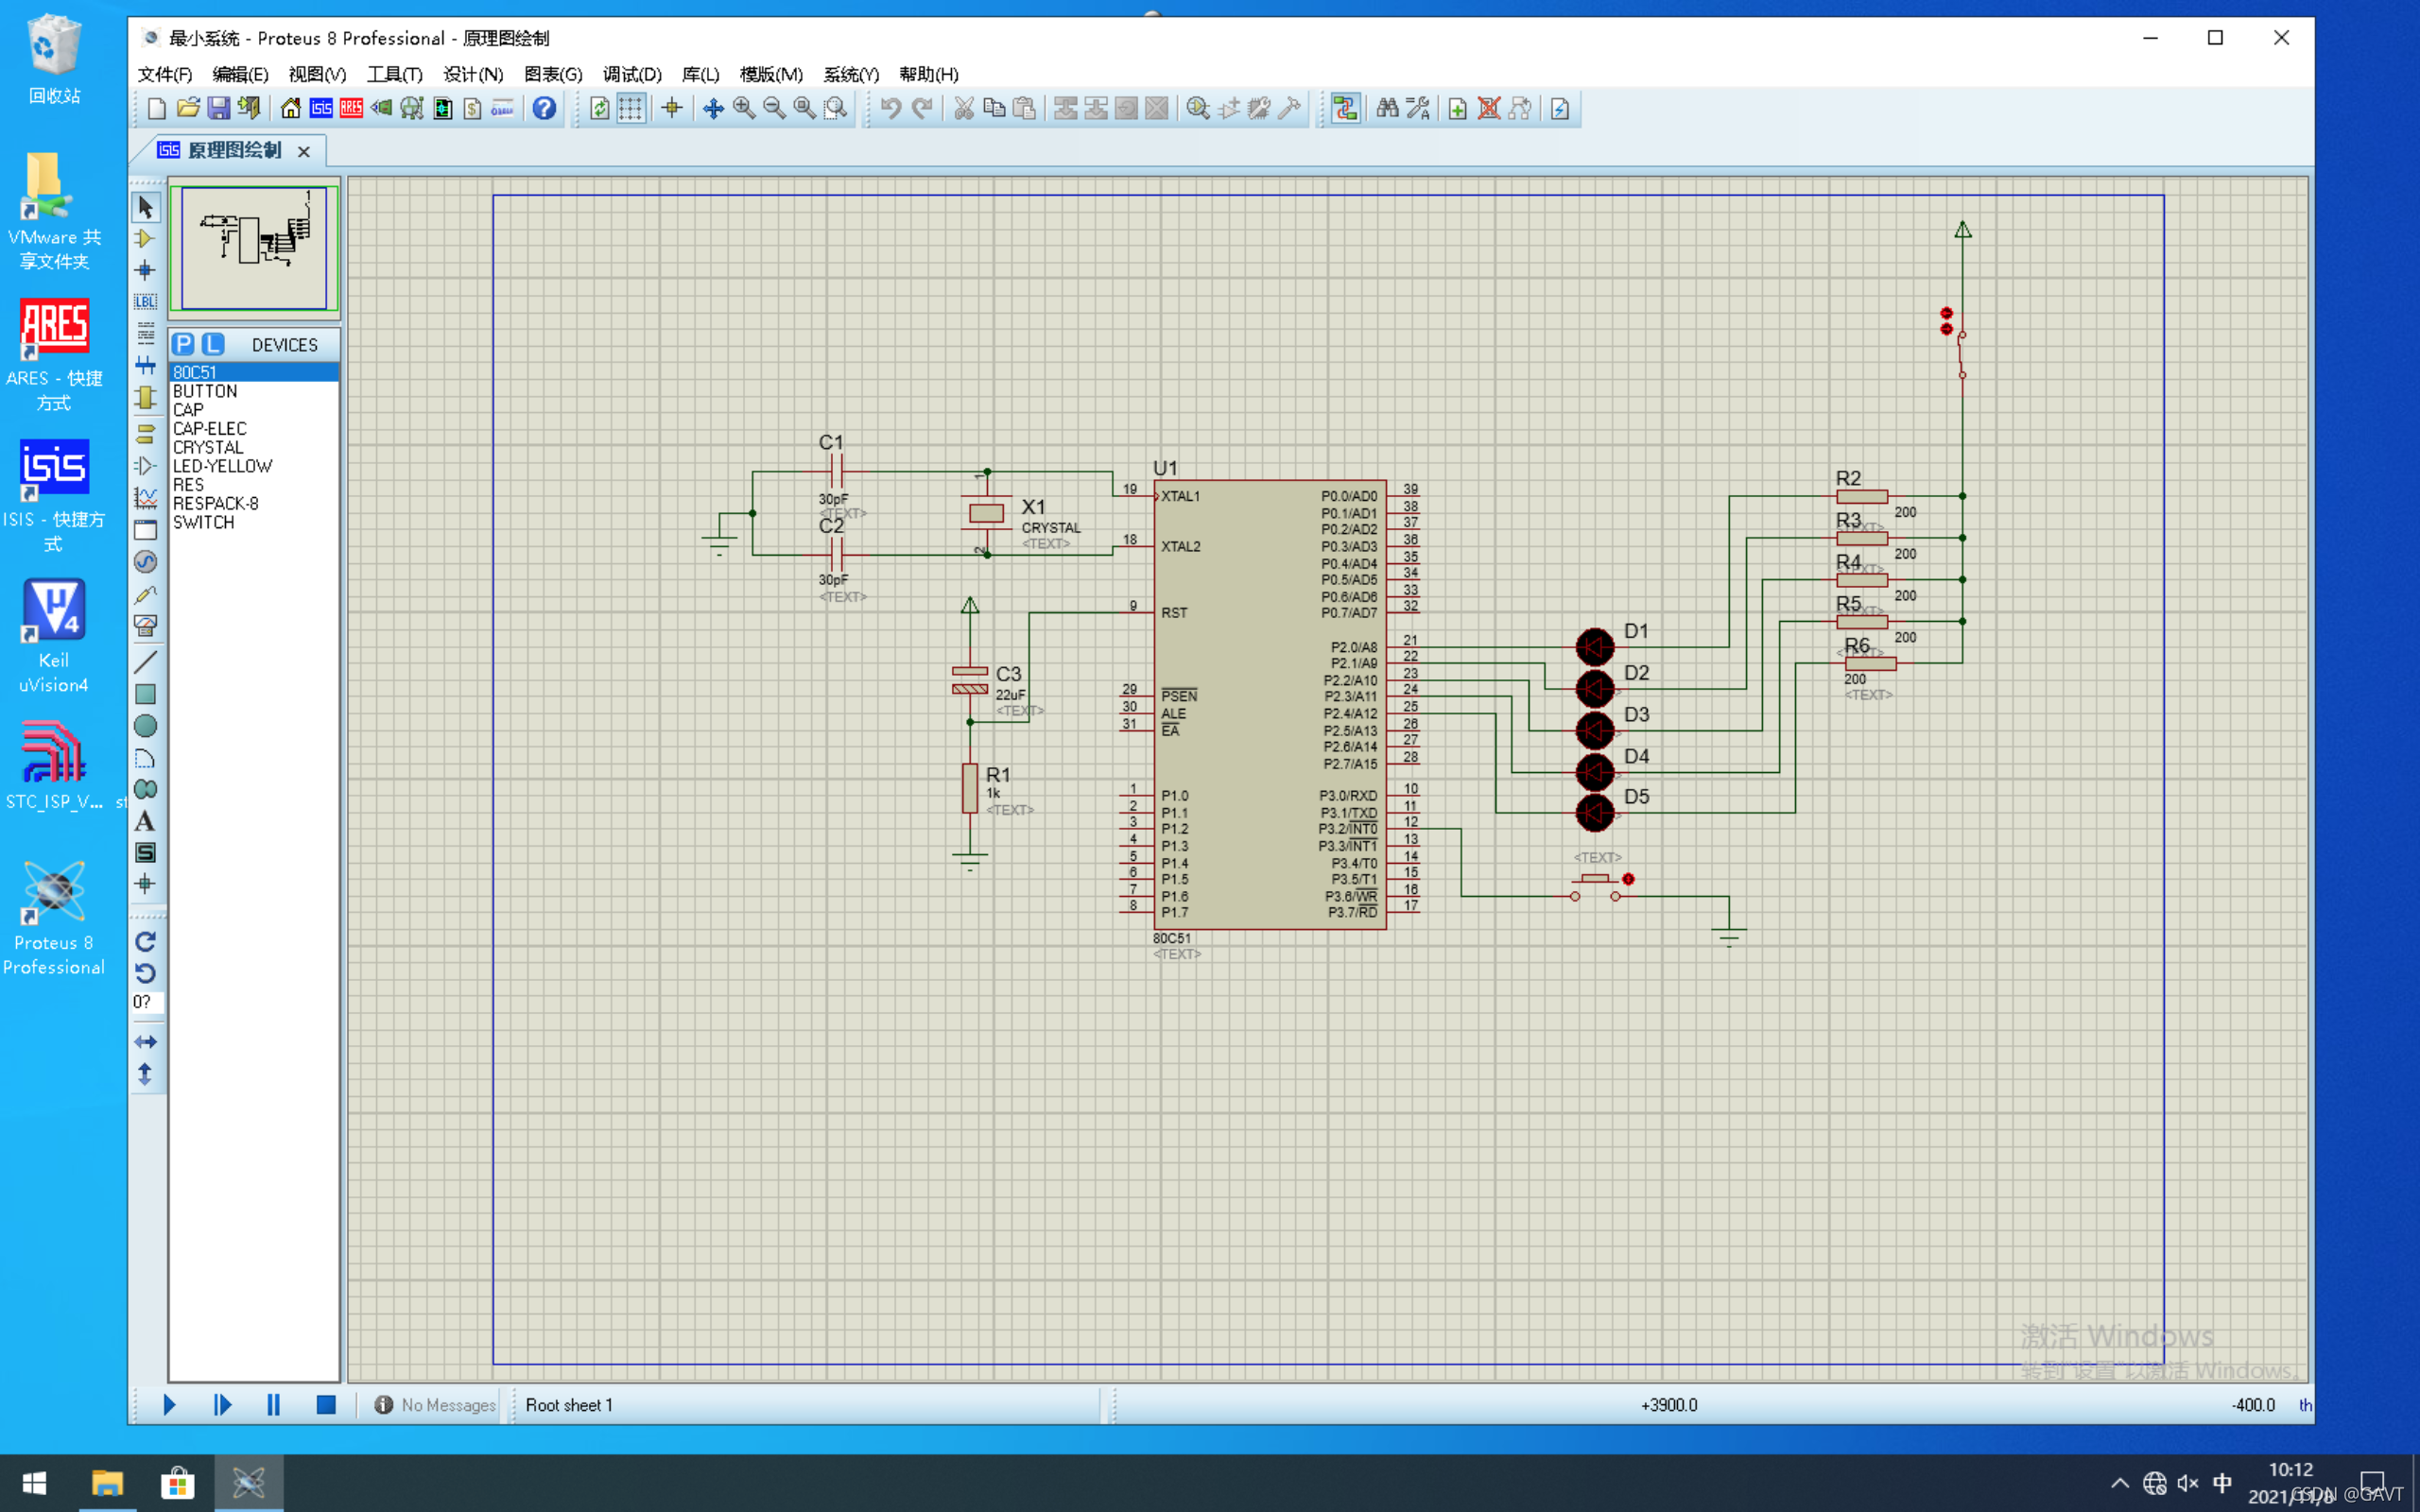The width and height of the screenshot is (2420, 1512).
Task: Open the ARES PCB layout icon
Action: (351, 108)
